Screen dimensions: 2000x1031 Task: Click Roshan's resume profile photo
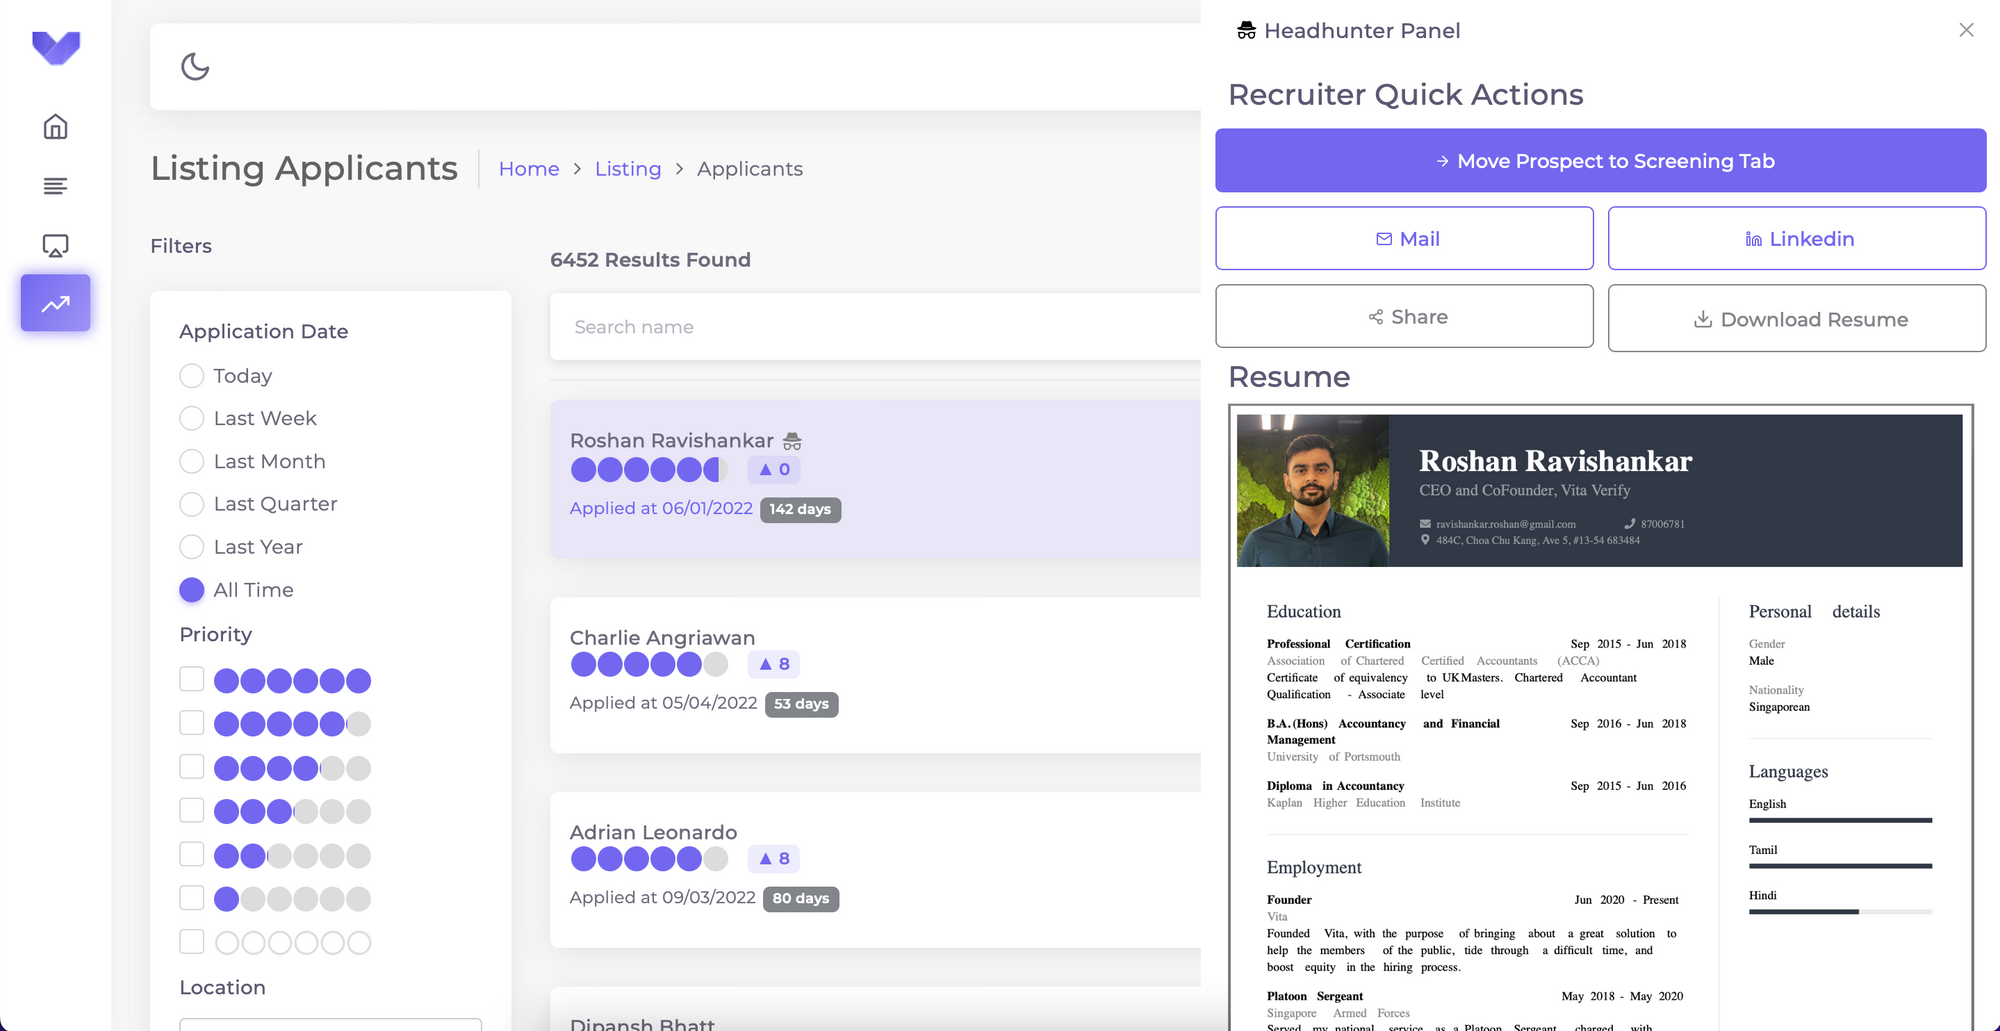(x=1313, y=491)
